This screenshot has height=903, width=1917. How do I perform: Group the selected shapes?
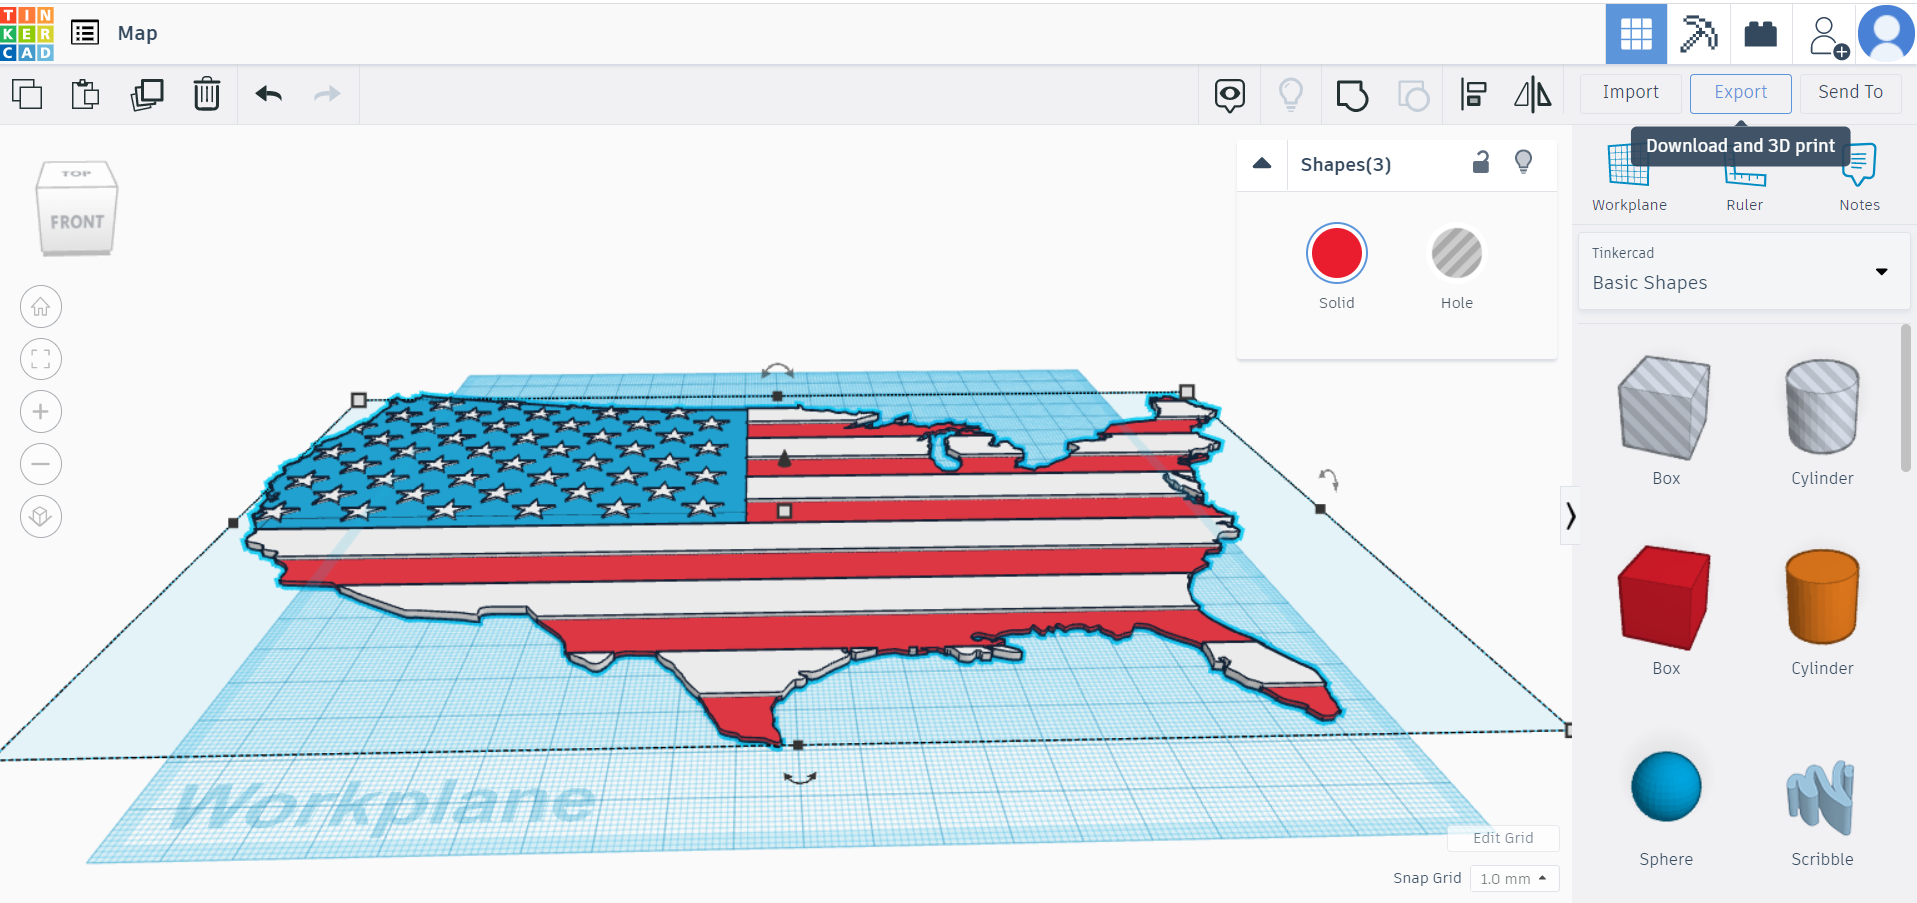click(x=1352, y=95)
